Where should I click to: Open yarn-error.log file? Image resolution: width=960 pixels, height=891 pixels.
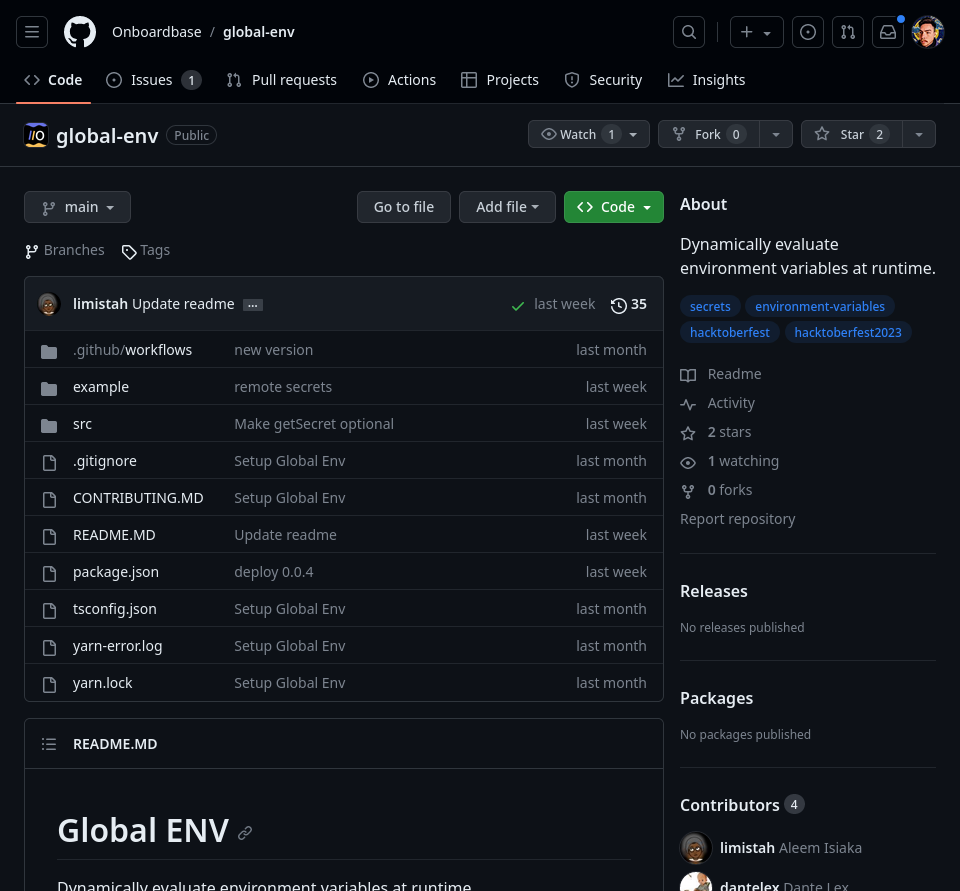[x=118, y=646]
